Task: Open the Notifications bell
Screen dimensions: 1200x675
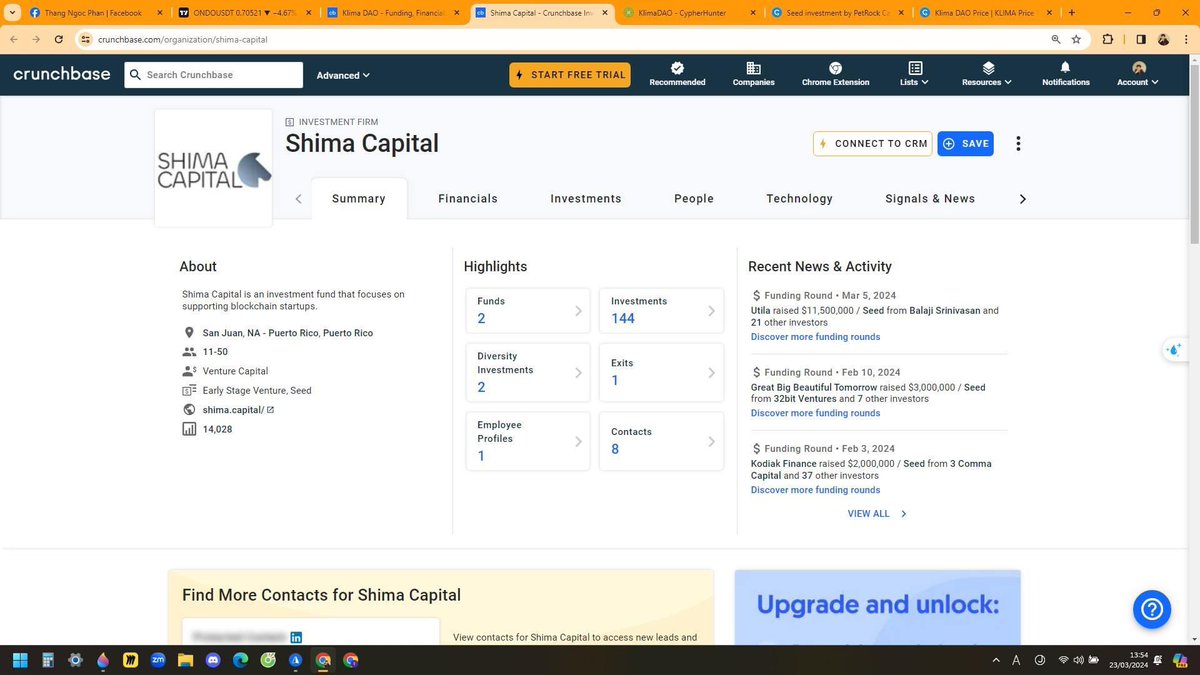Action: (1065, 74)
